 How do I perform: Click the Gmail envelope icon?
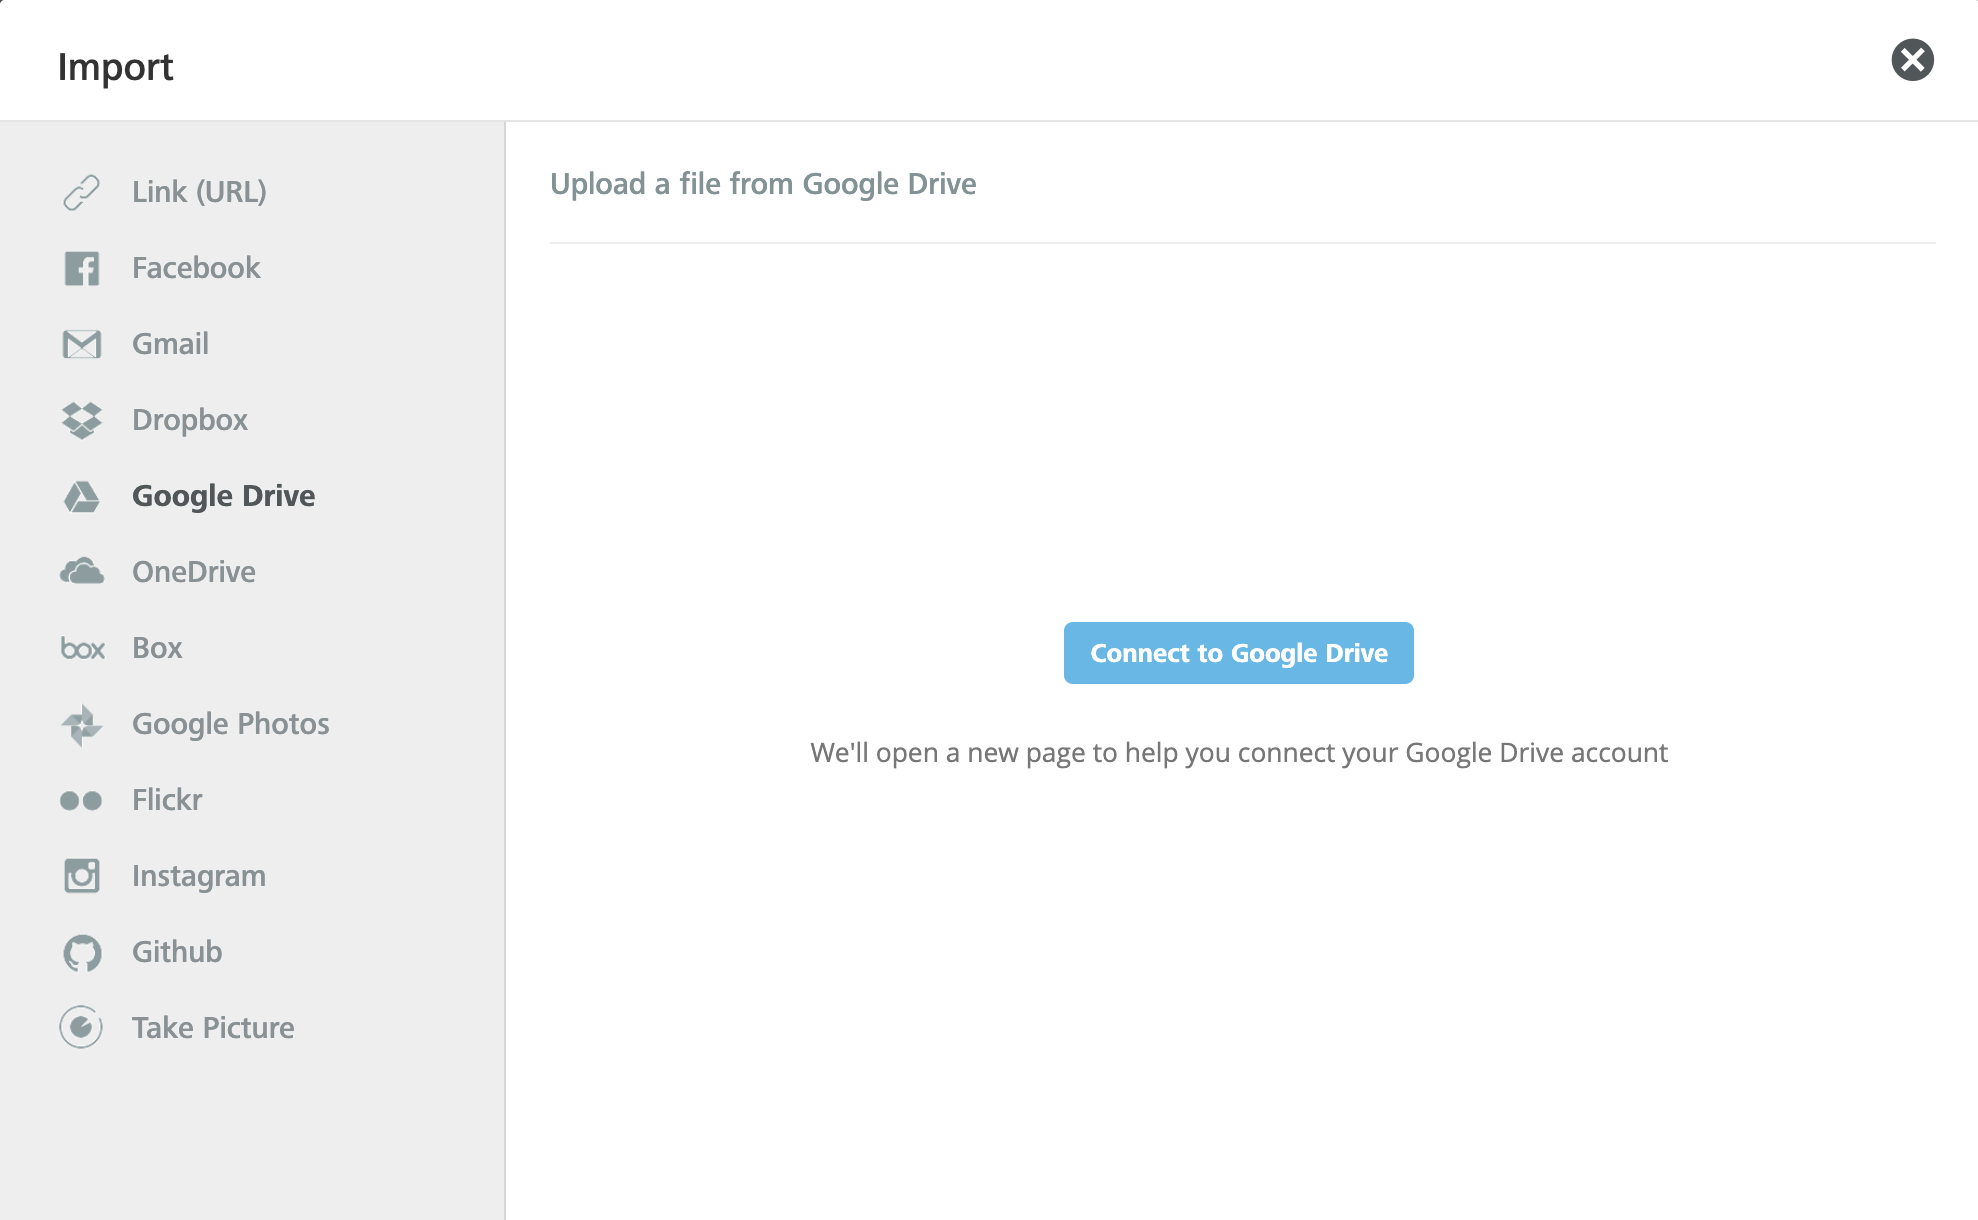coord(82,344)
